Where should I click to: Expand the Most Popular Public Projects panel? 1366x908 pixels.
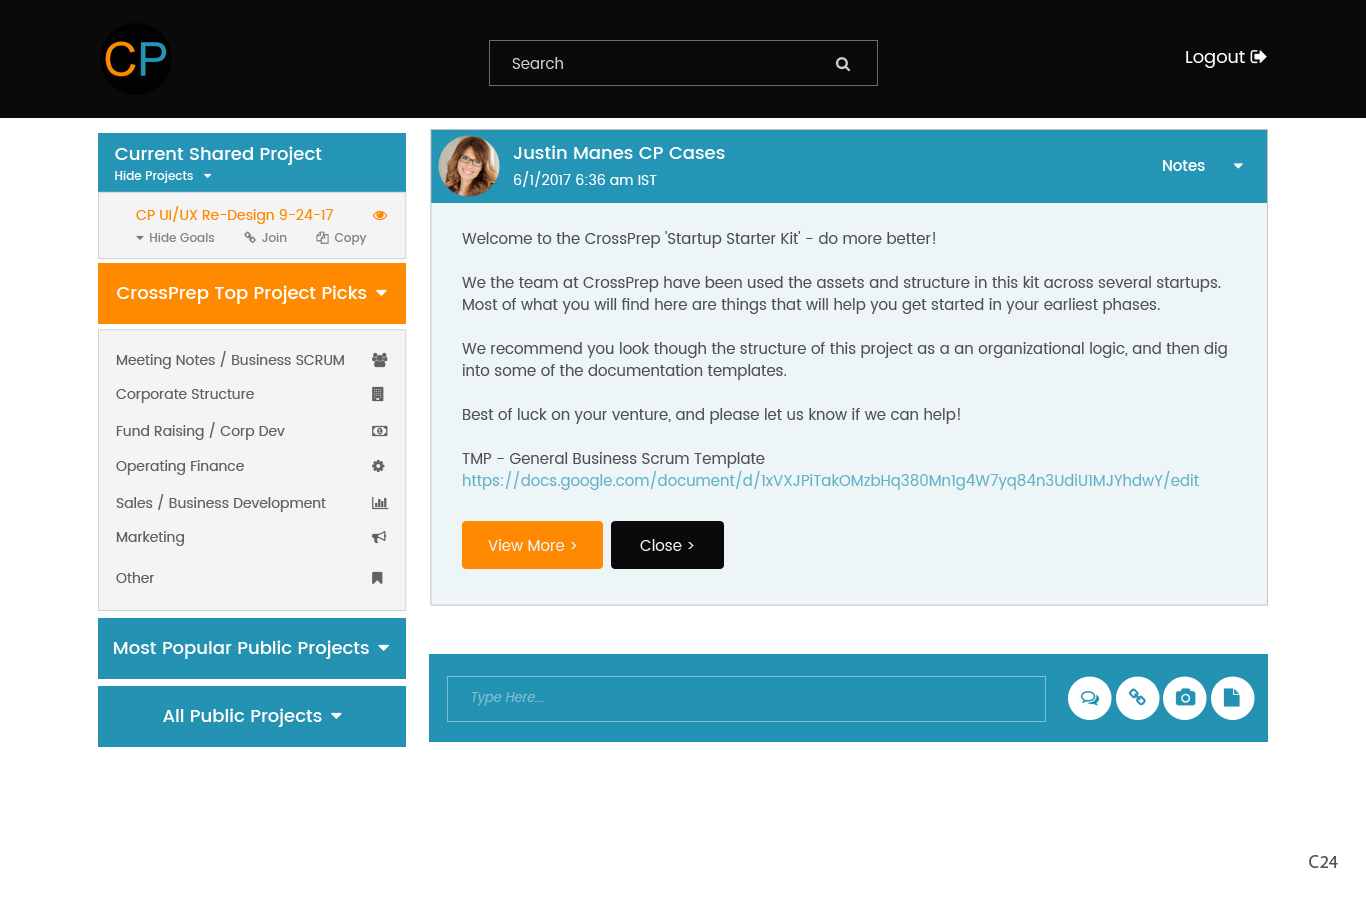(252, 648)
